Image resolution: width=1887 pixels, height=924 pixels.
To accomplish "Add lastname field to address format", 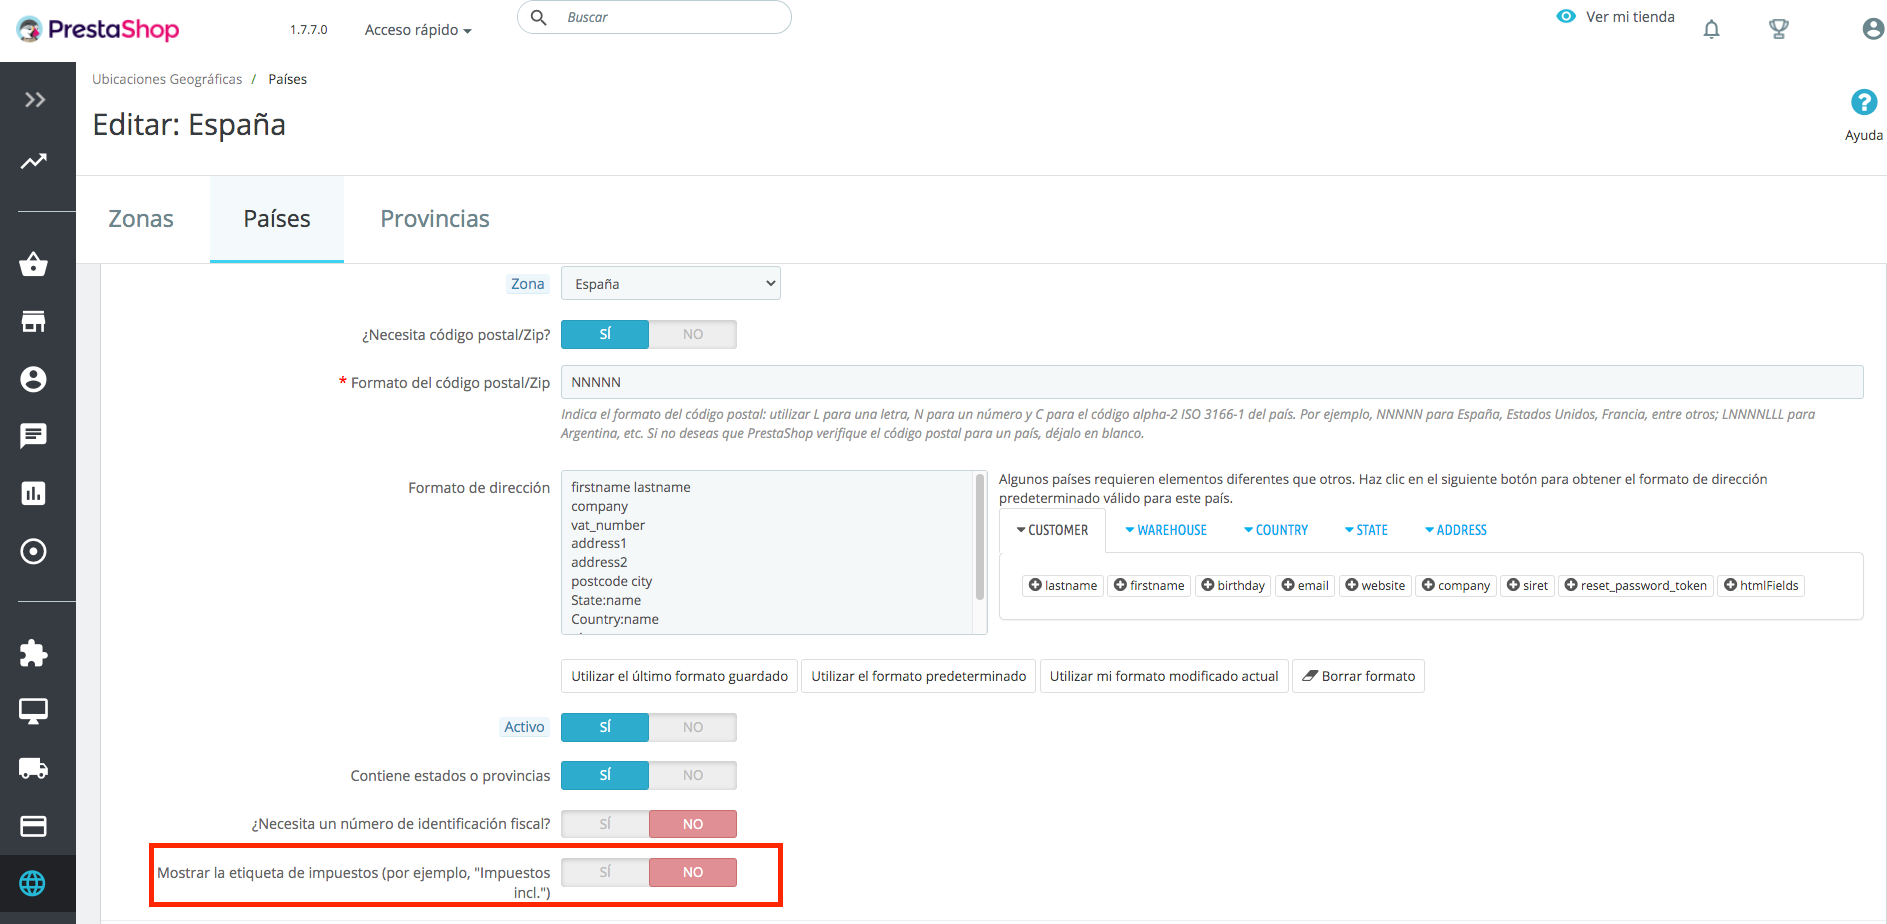I will point(1063,585).
